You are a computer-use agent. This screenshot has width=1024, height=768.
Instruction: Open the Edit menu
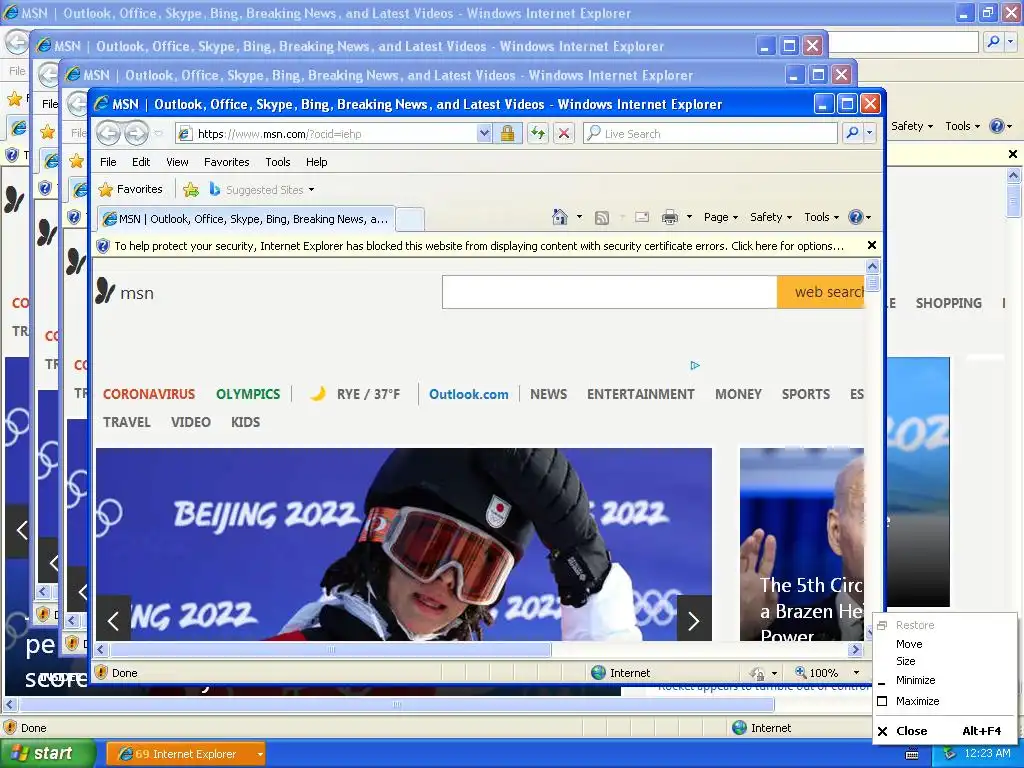(141, 162)
